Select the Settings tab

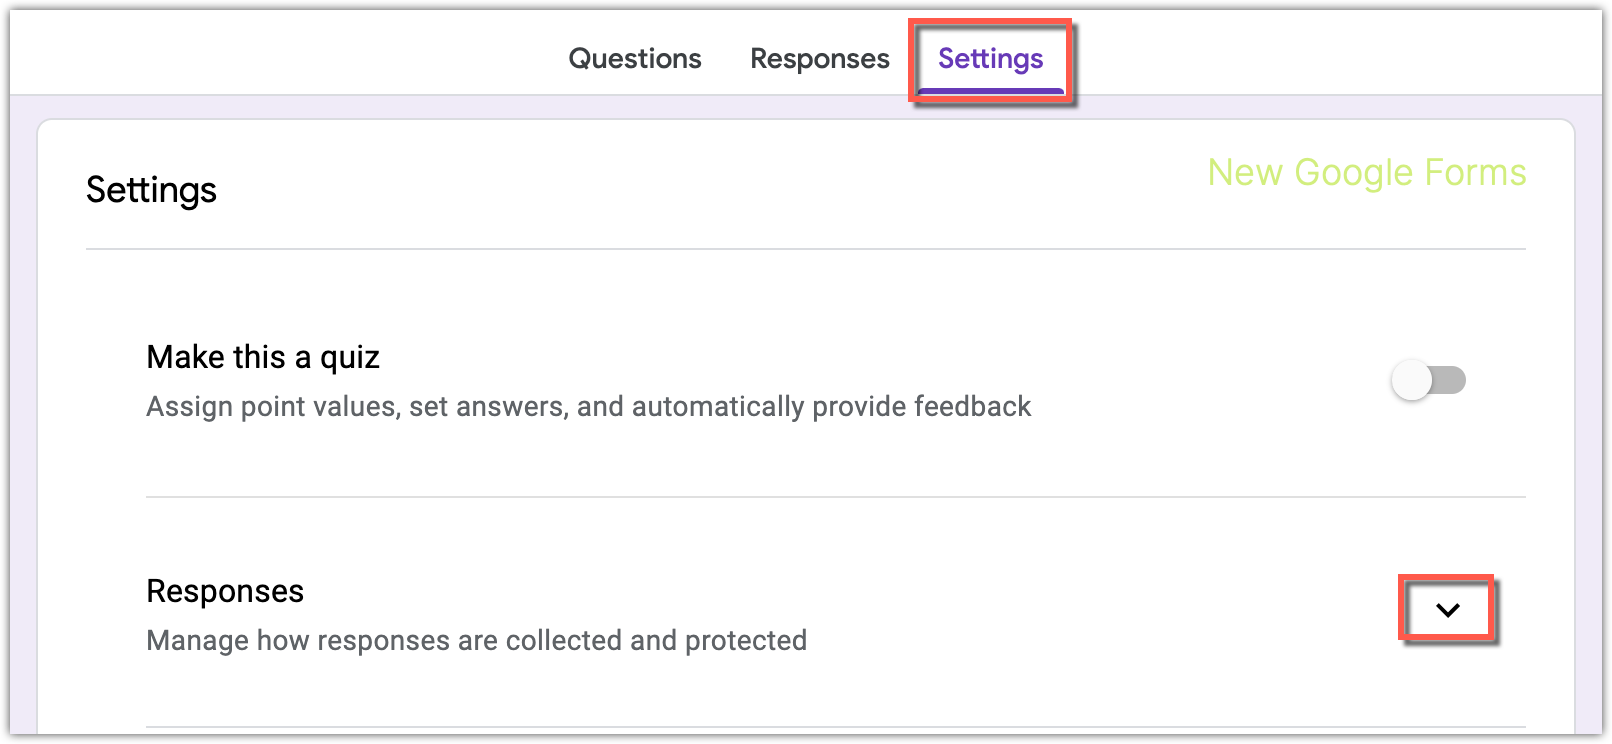click(x=990, y=58)
